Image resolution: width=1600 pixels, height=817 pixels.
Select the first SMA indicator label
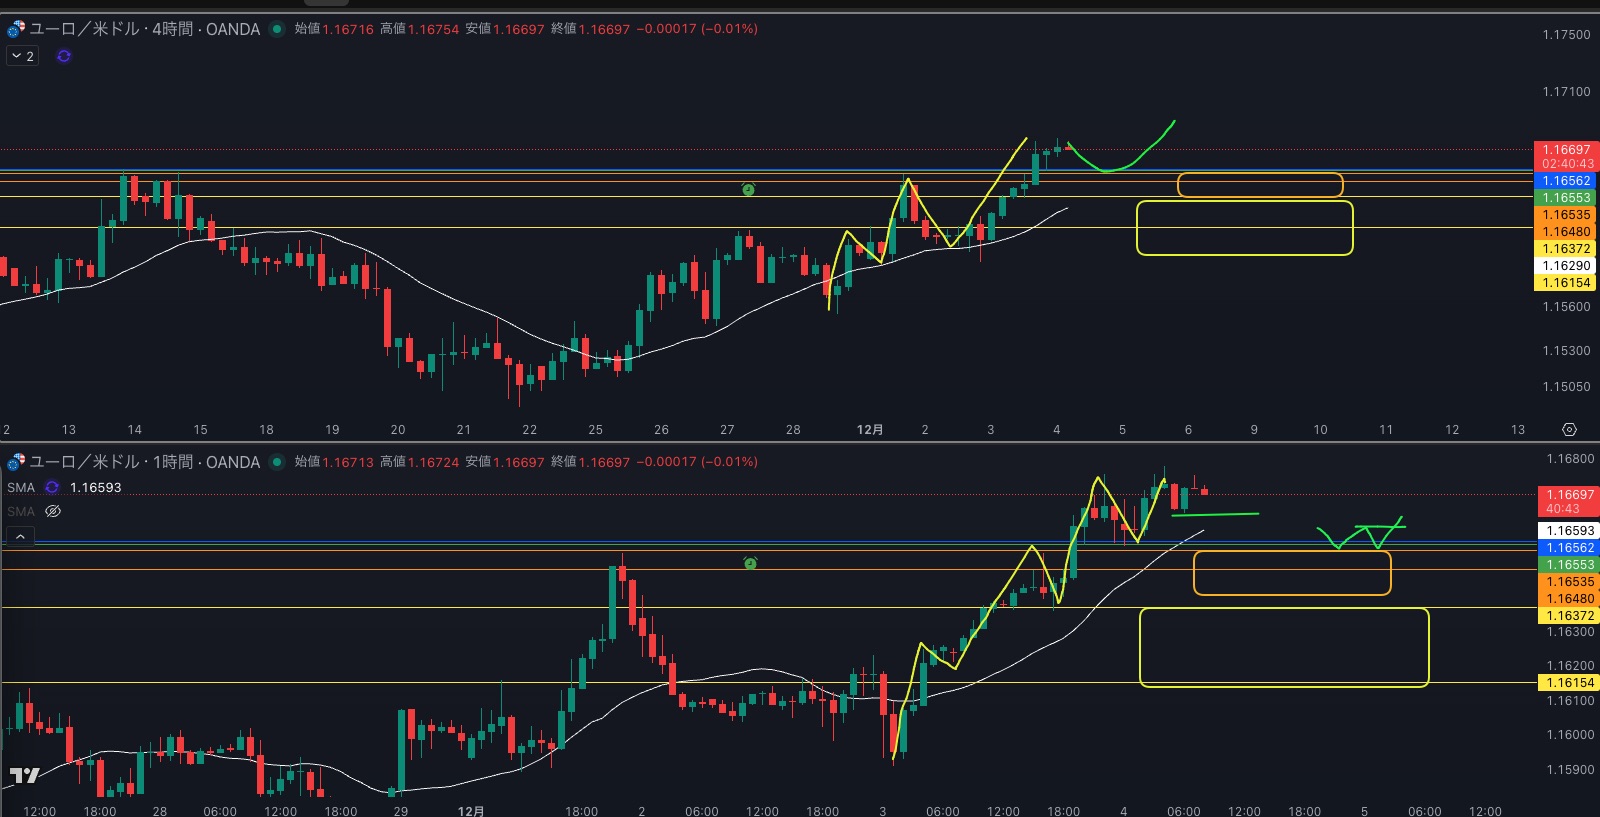[21, 487]
